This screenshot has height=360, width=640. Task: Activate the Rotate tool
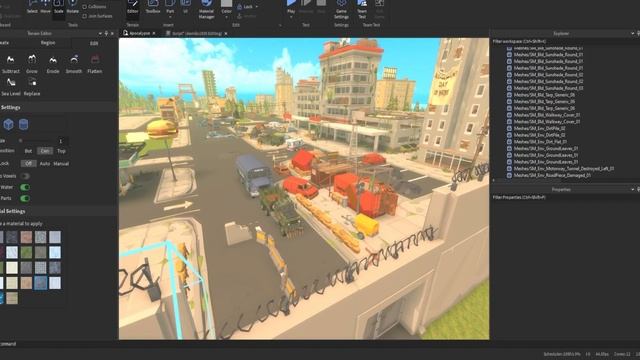point(73,7)
